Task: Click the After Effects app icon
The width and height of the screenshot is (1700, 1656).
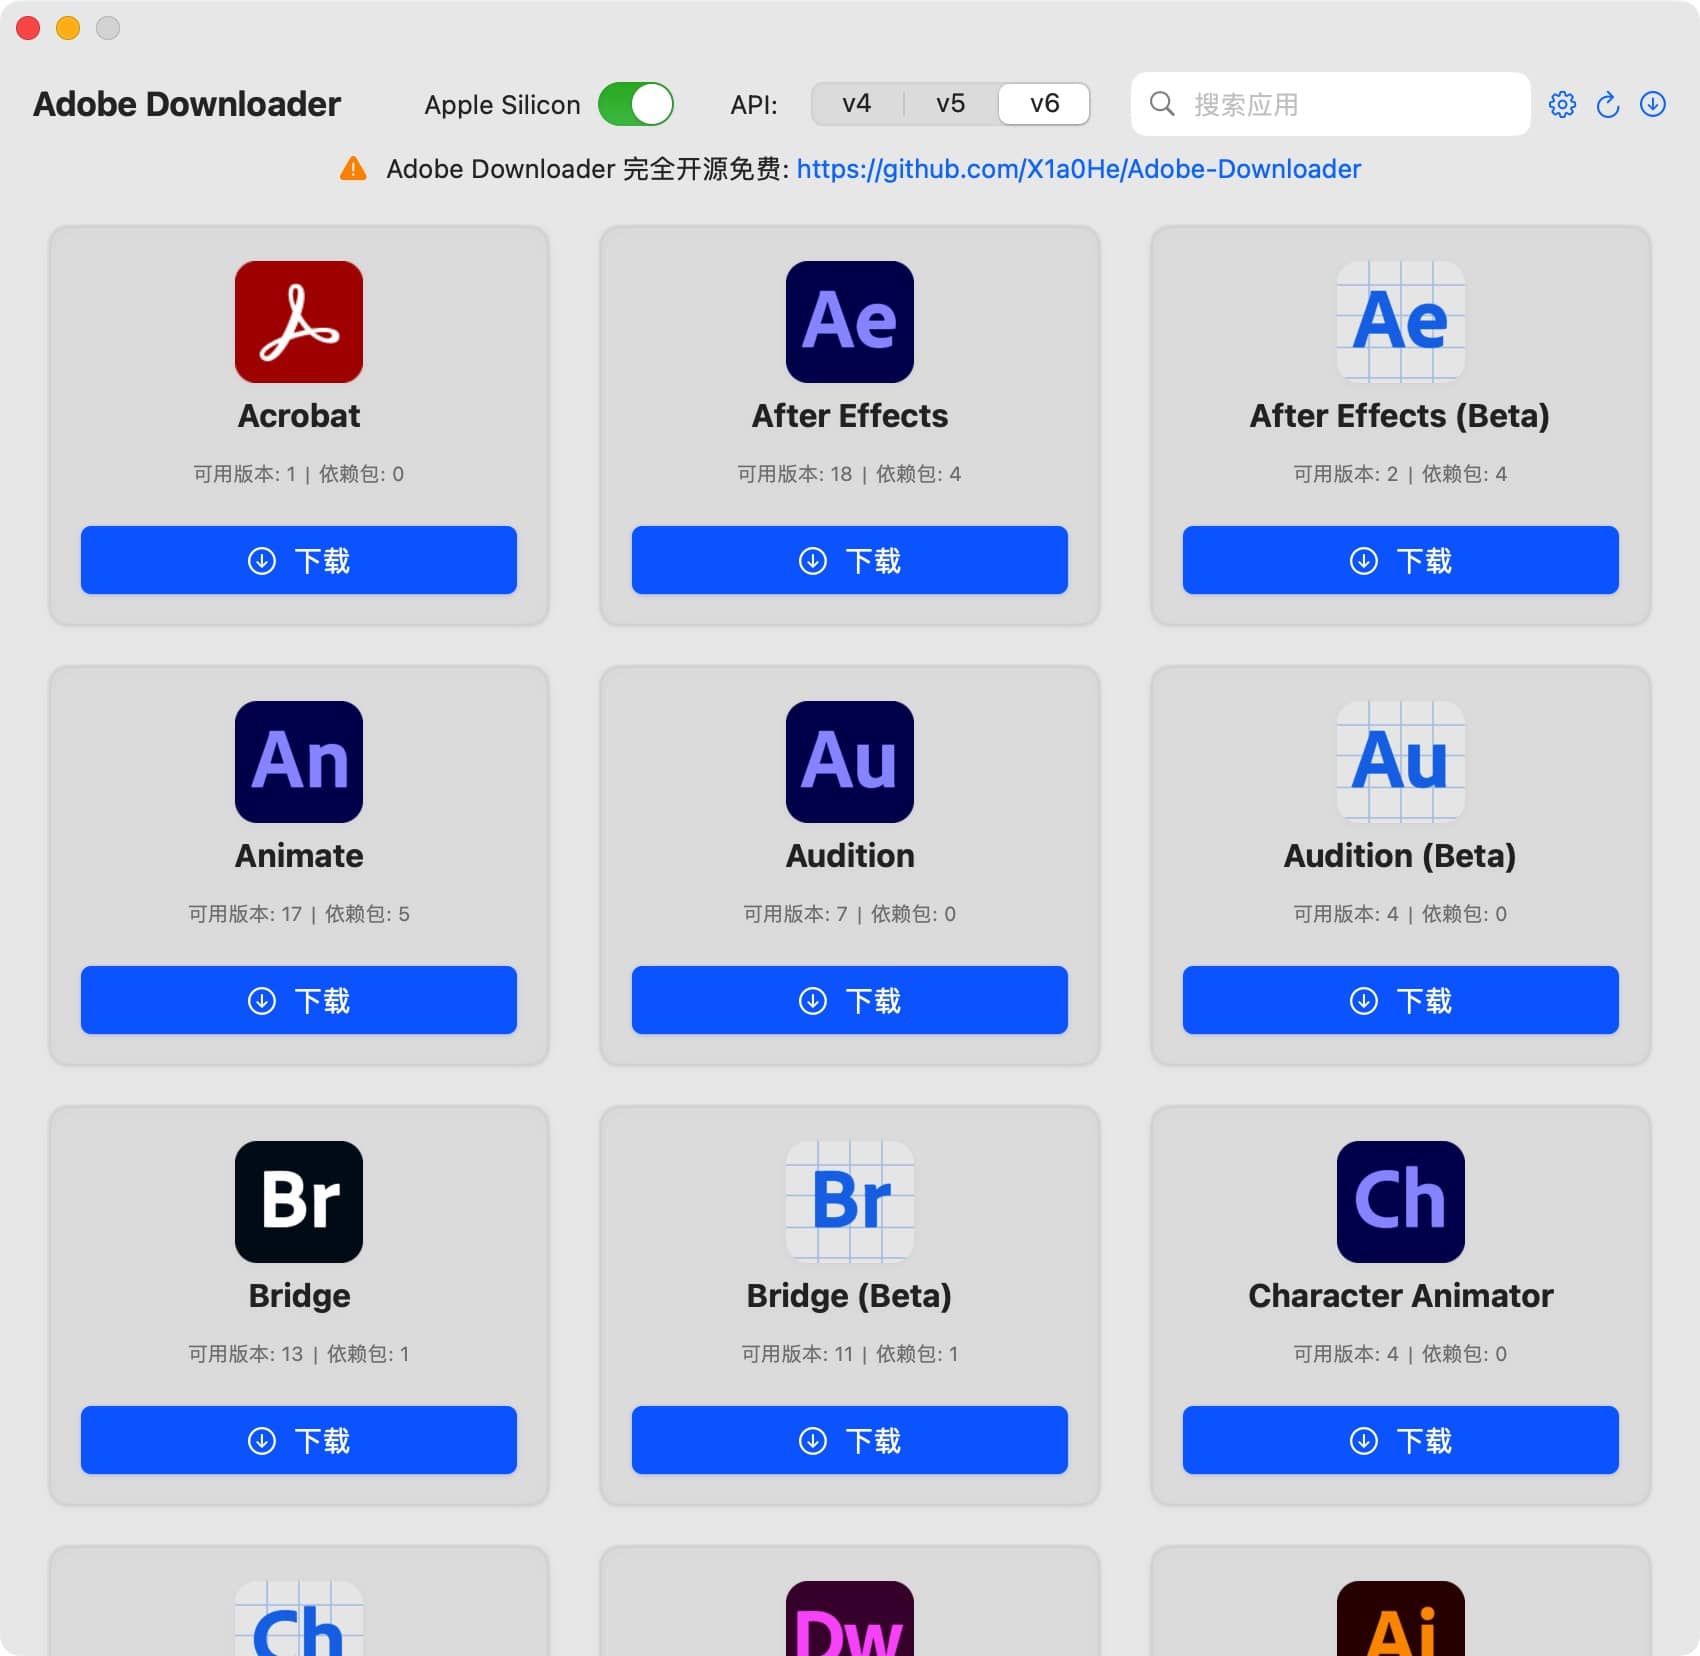Action: pos(849,321)
